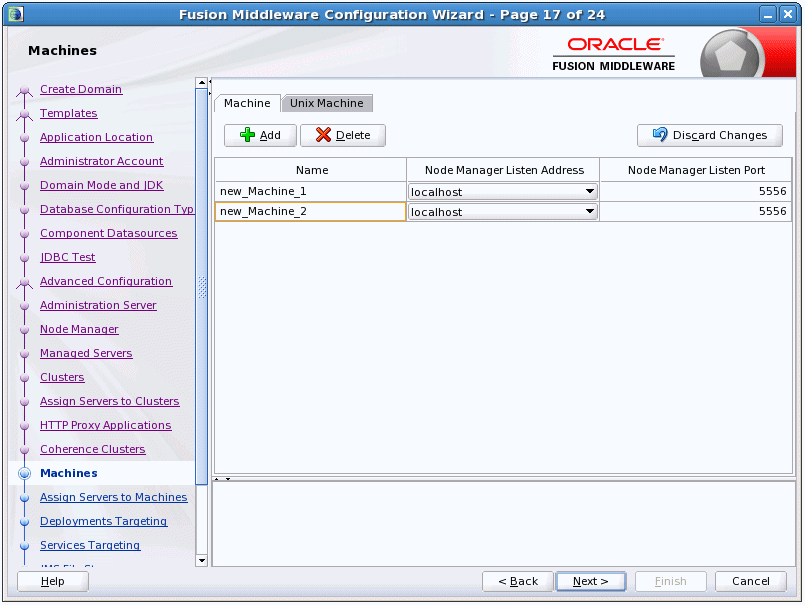The height and width of the screenshot is (605, 805).
Task: Go to Clusters step
Action: click(62, 377)
